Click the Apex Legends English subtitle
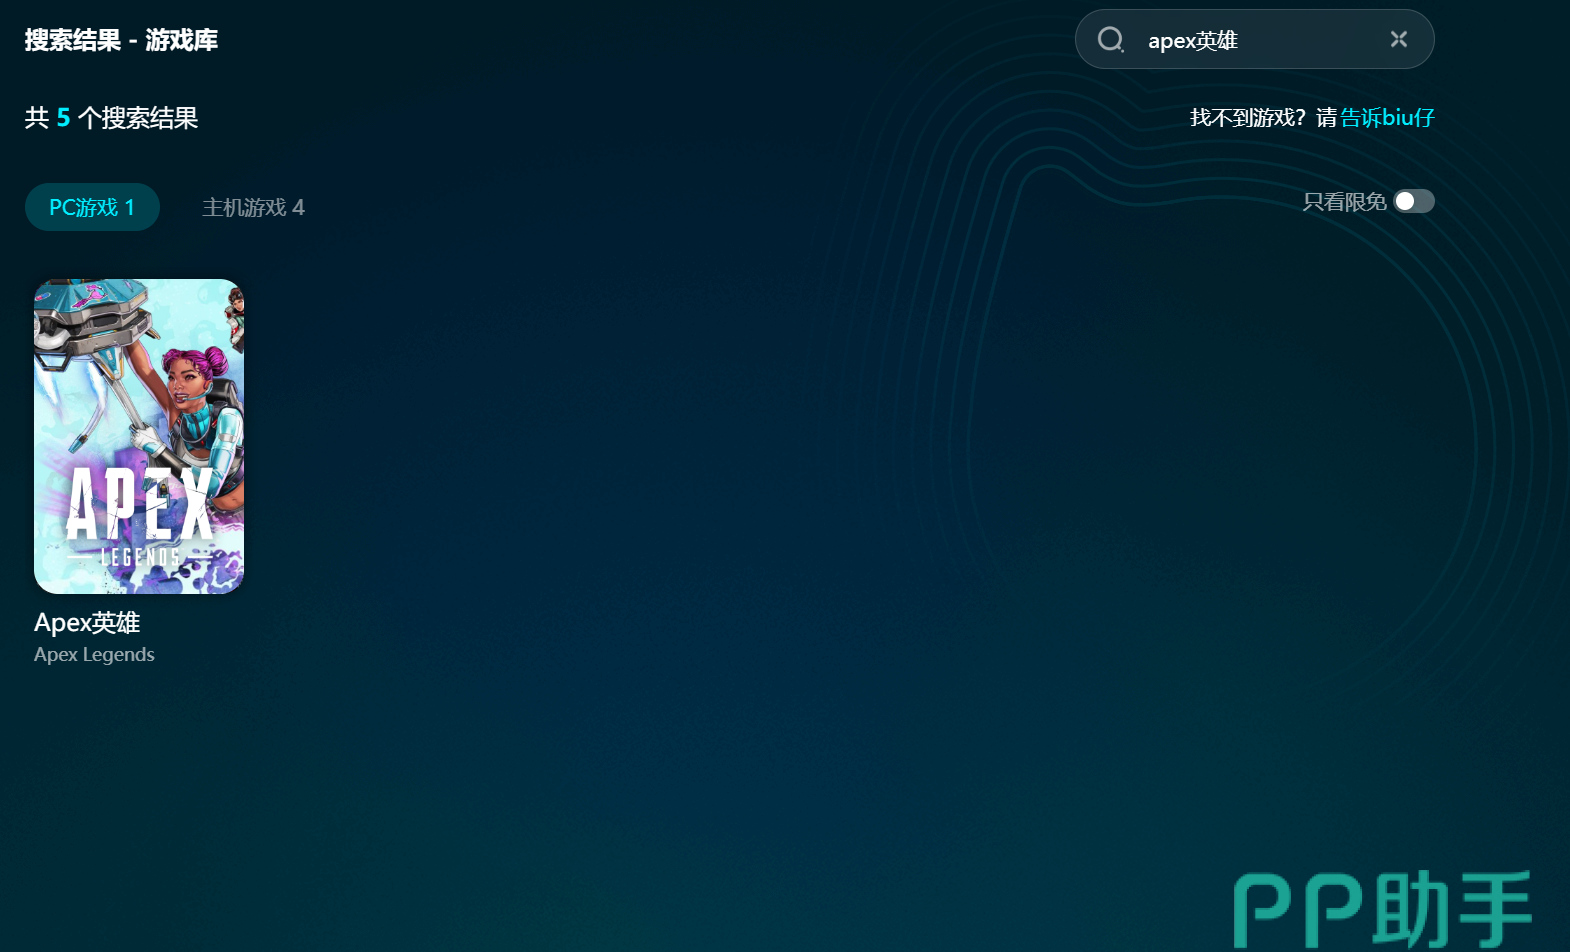 pos(94,655)
